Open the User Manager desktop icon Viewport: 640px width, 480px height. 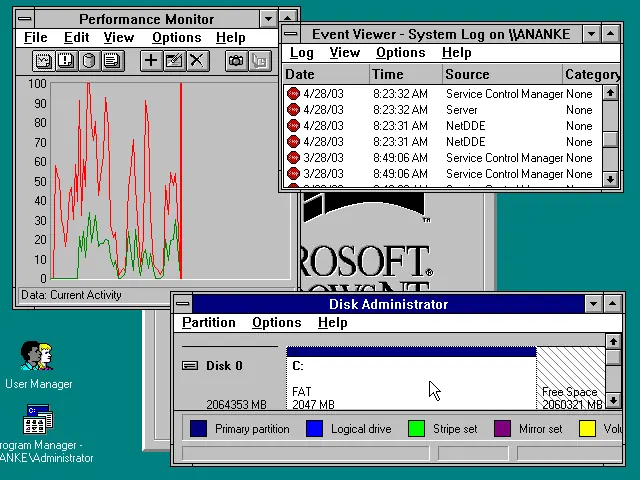pyautogui.click(x=38, y=357)
